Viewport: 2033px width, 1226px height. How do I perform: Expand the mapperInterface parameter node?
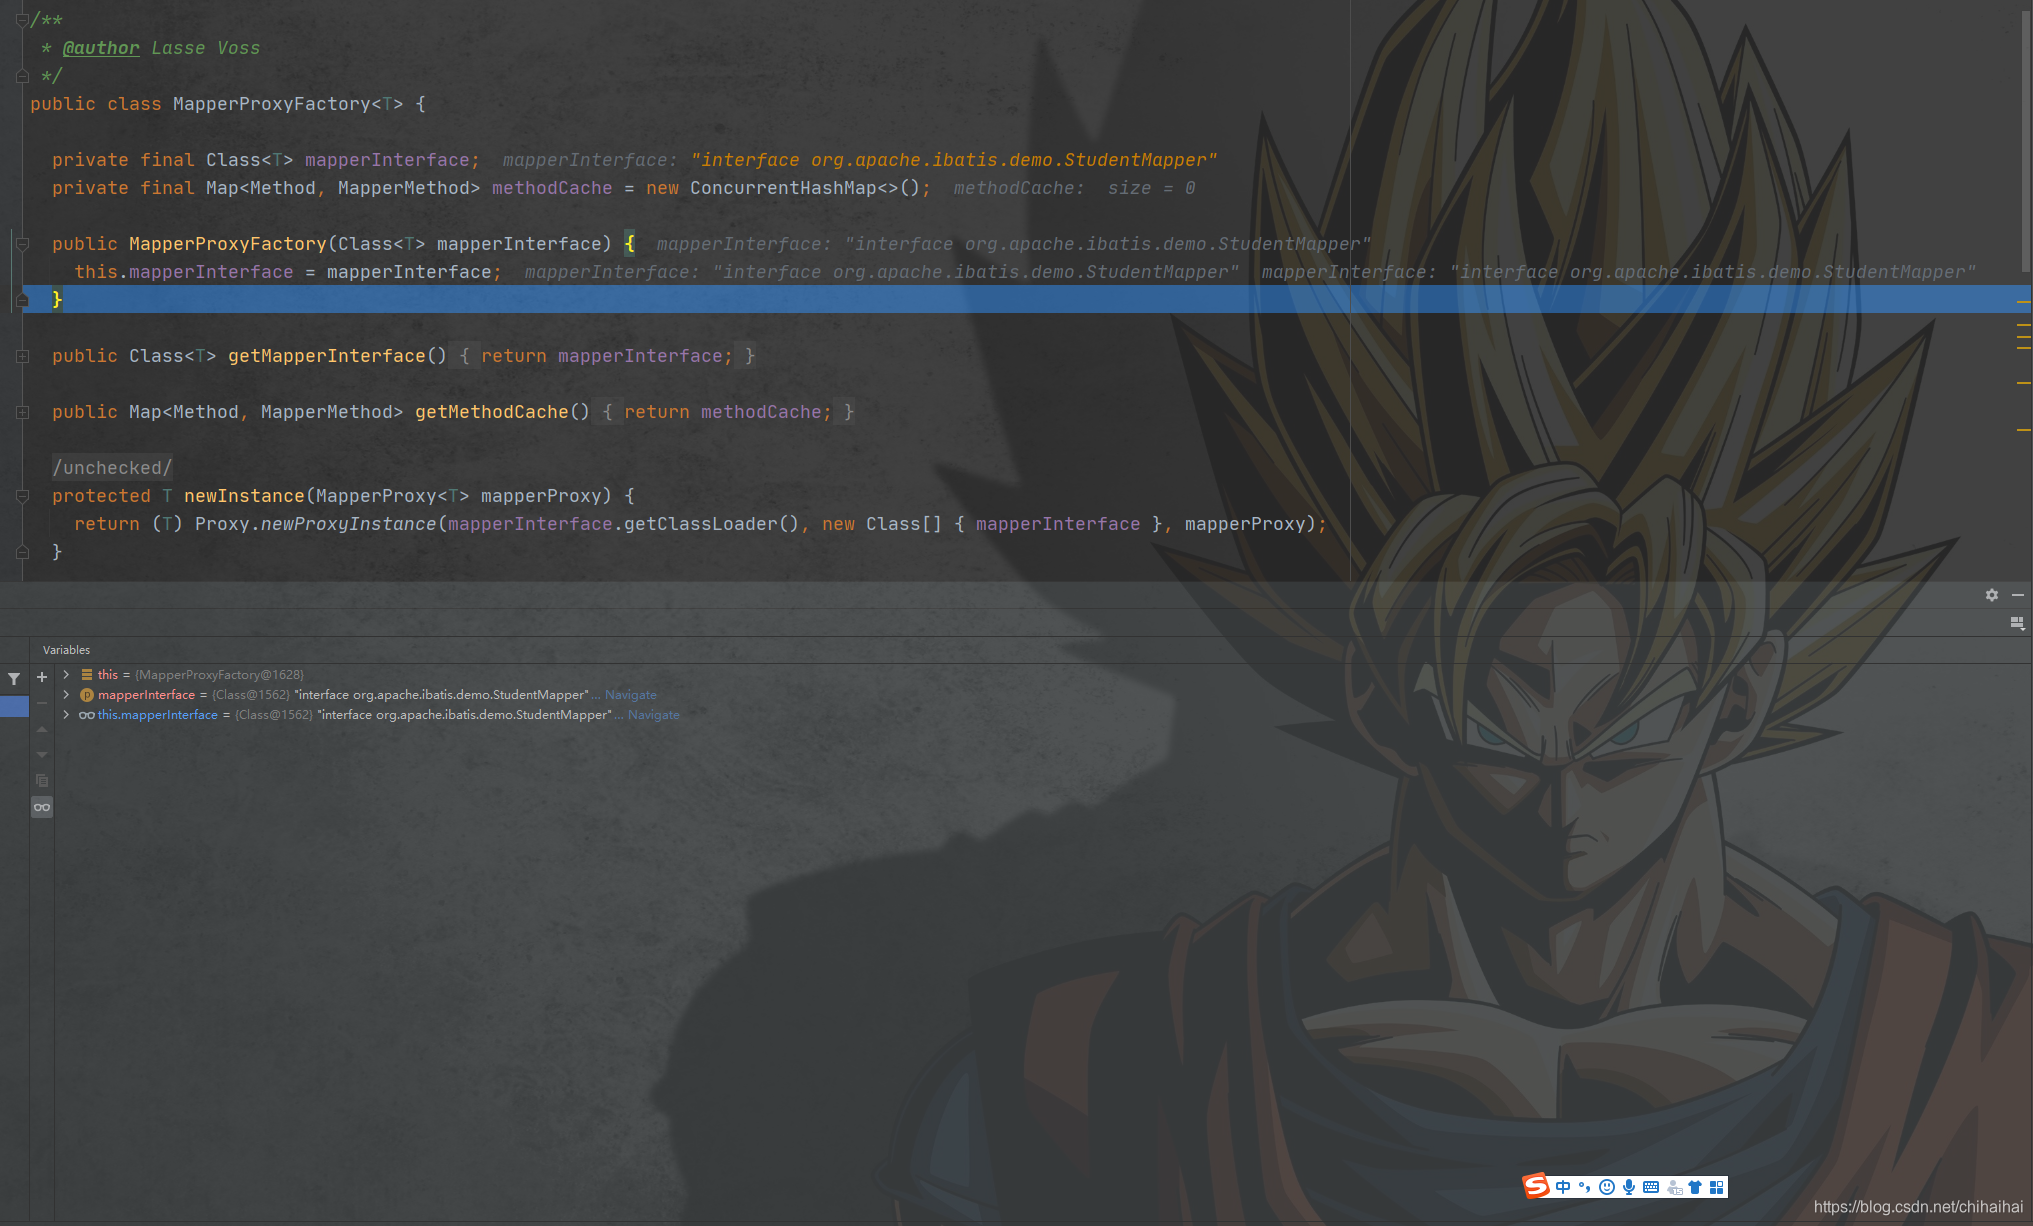point(66,695)
